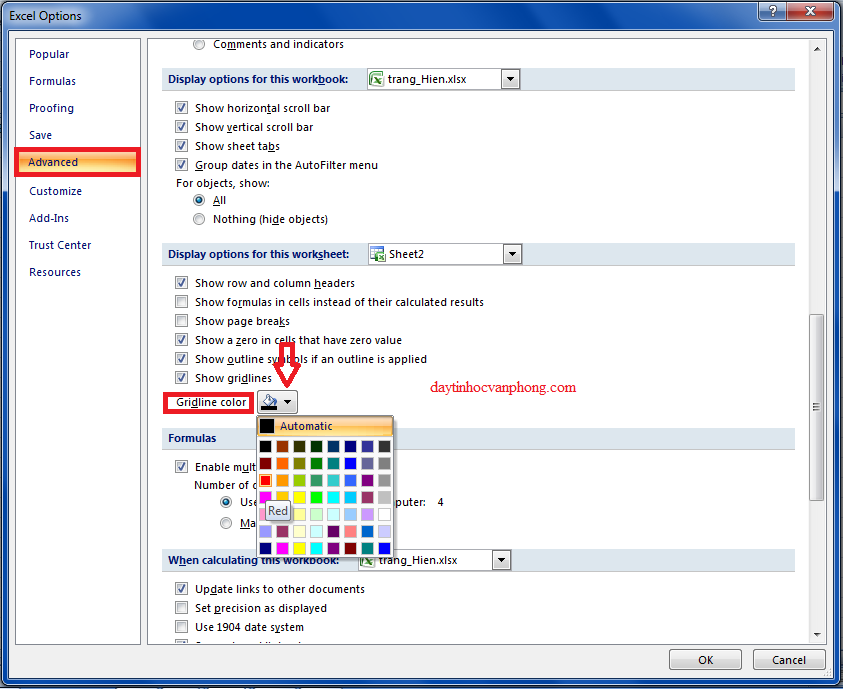Click the Excel file icon beside trang_Hien.xlsx in Display options
The height and width of the screenshot is (689, 843).
pyautogui.click(x=376, y=80)
